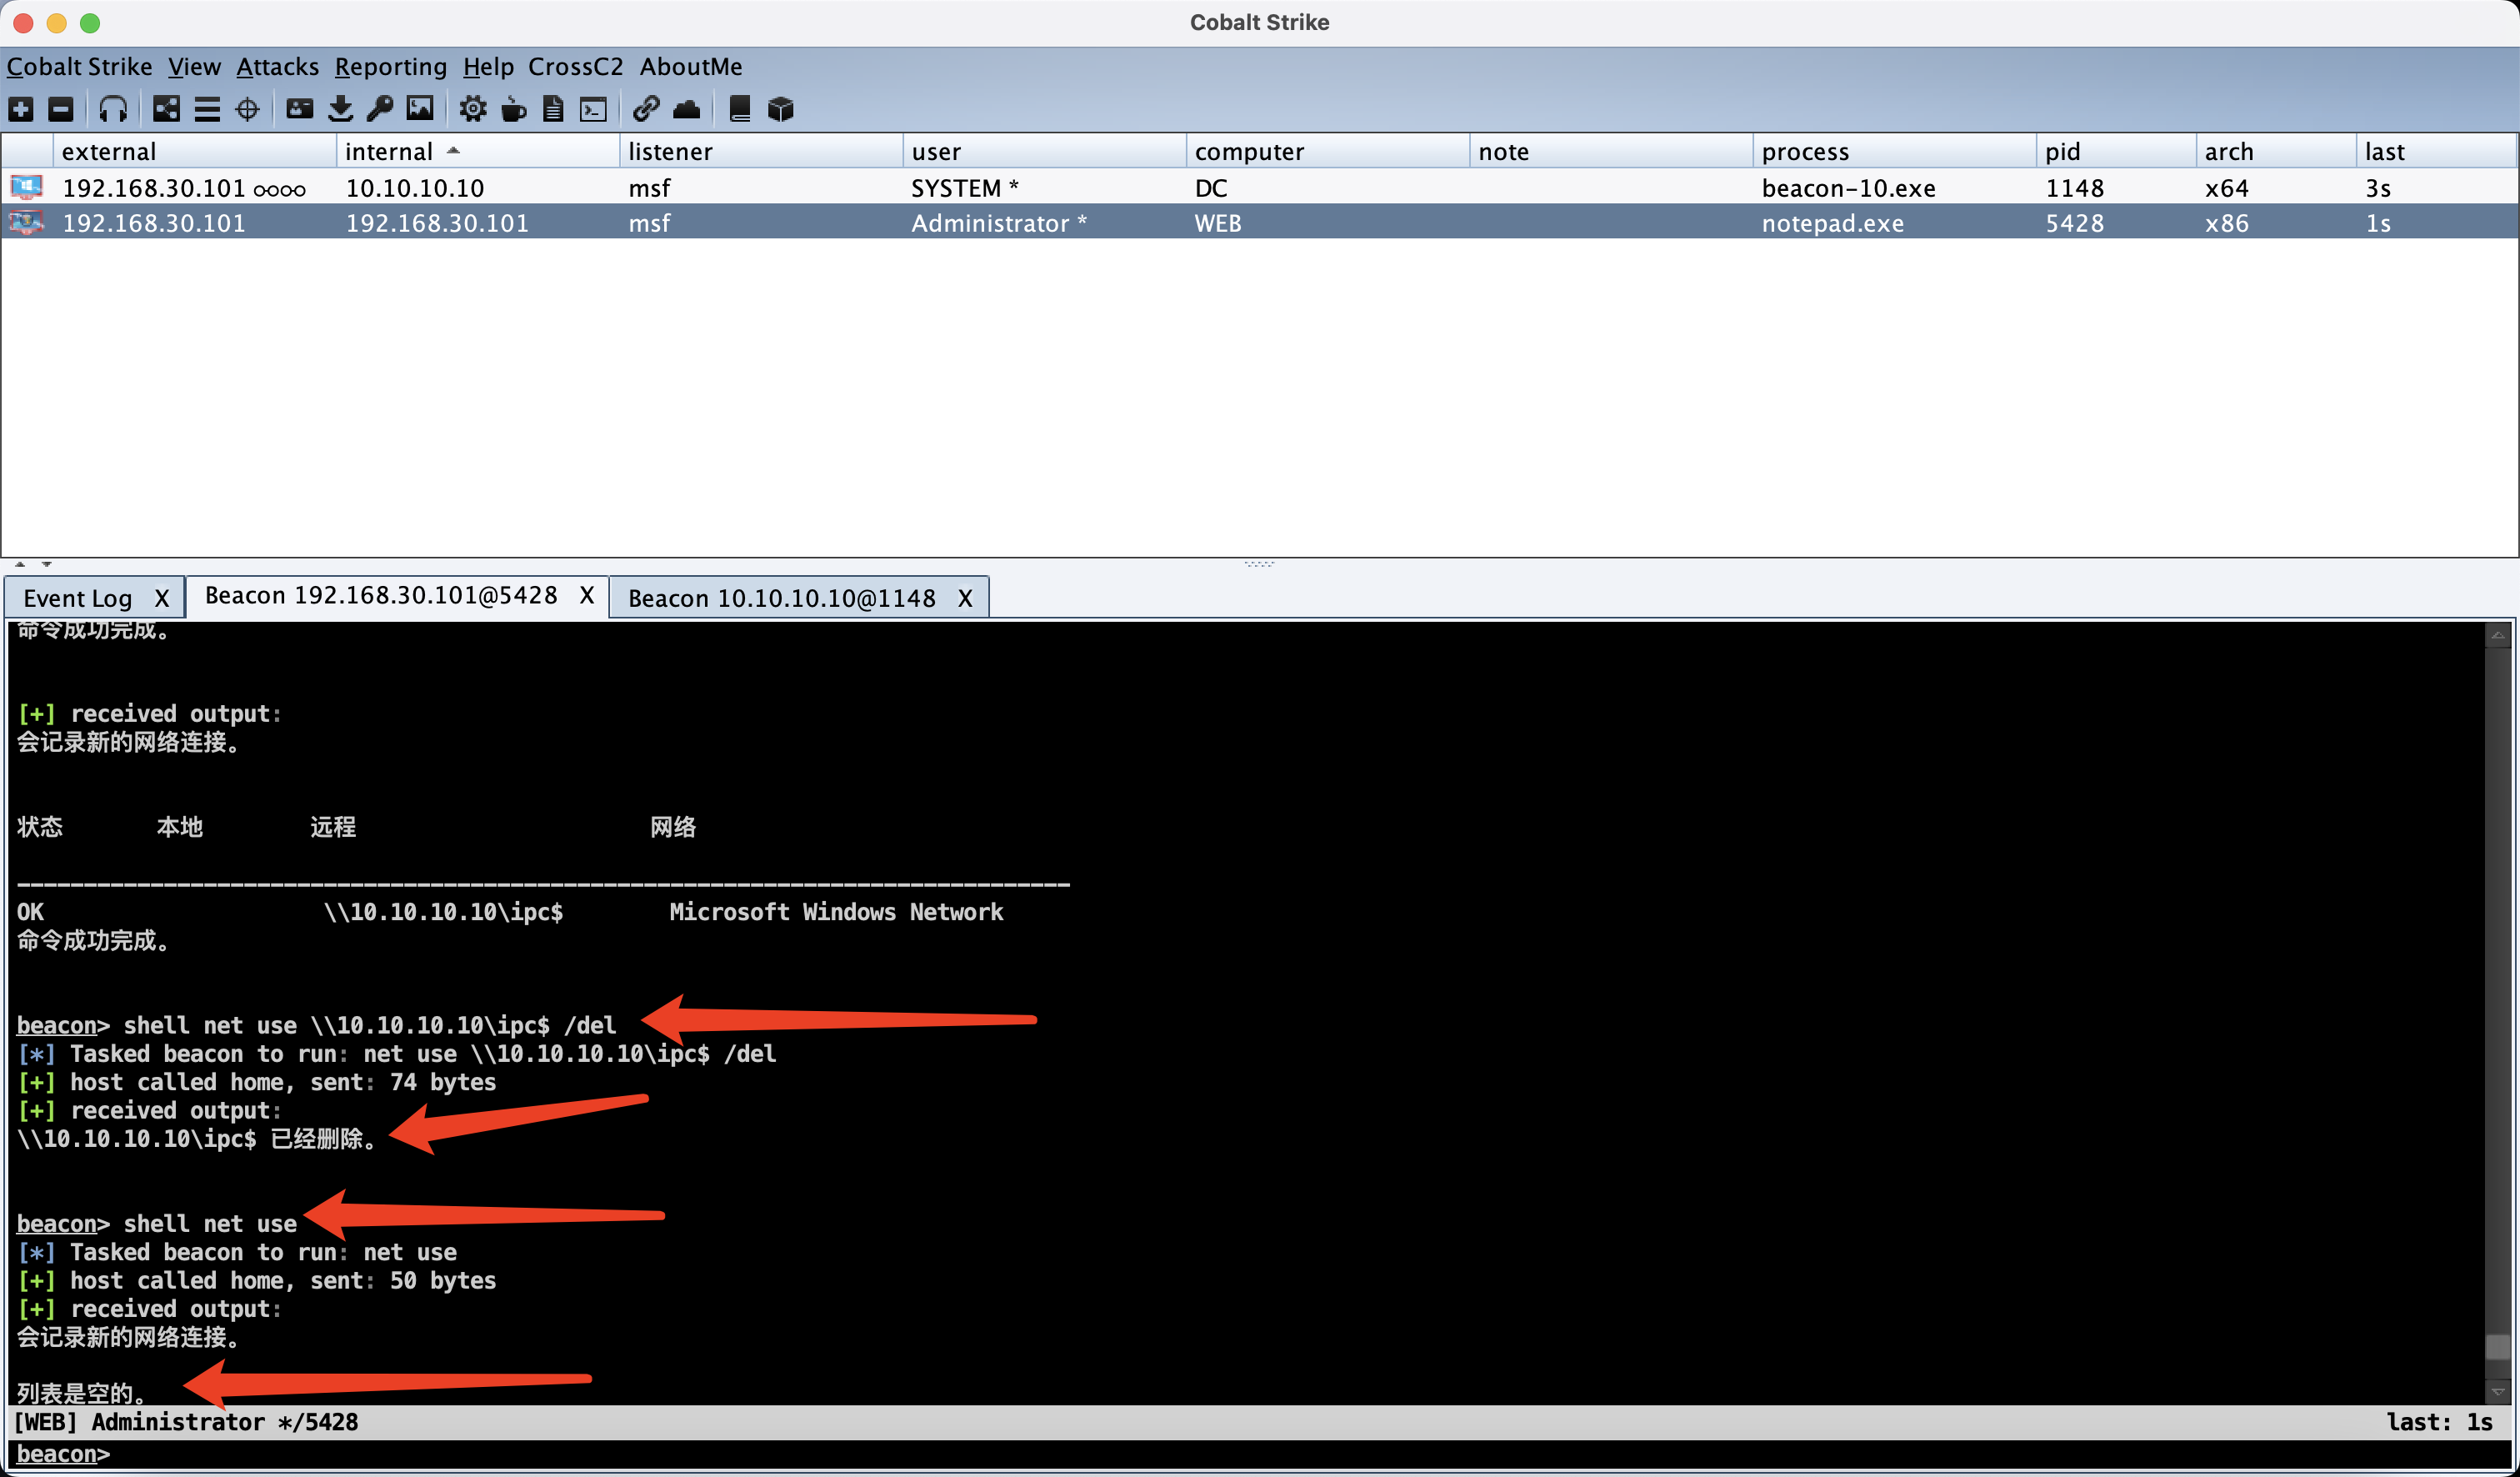This screenshot has height=1477, width=2520.
Task: Open the CrossC2 menu
Action: click(x=576, y=66)
